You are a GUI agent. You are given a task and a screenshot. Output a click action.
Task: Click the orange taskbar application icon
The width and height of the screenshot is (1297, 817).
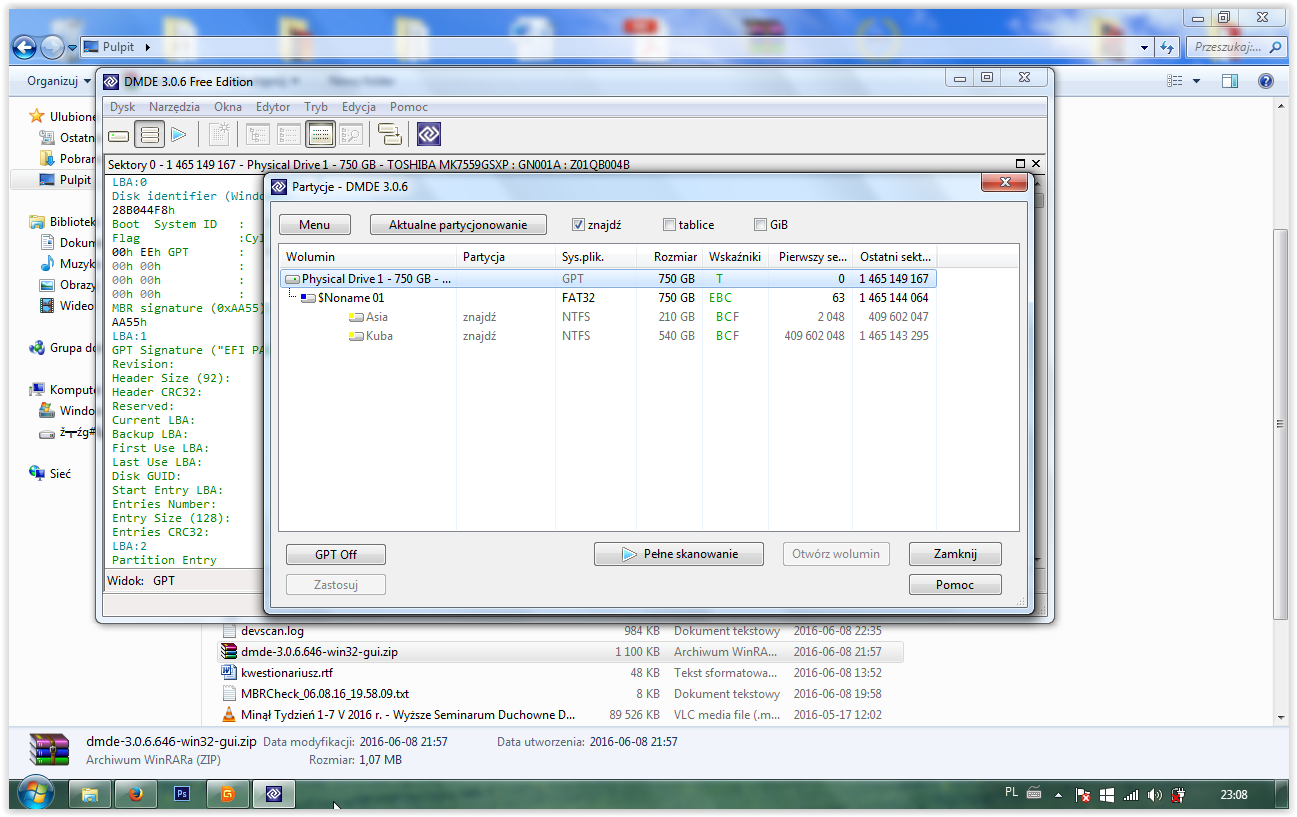click(x=228, y=794)
